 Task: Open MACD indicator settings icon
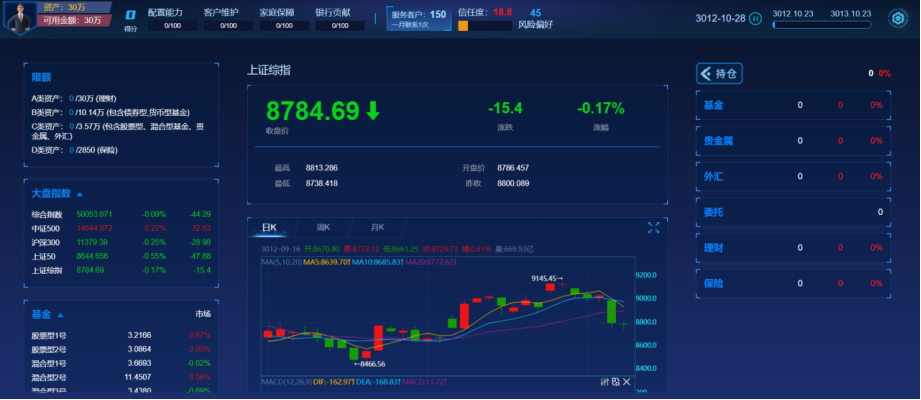click(604, 382)
